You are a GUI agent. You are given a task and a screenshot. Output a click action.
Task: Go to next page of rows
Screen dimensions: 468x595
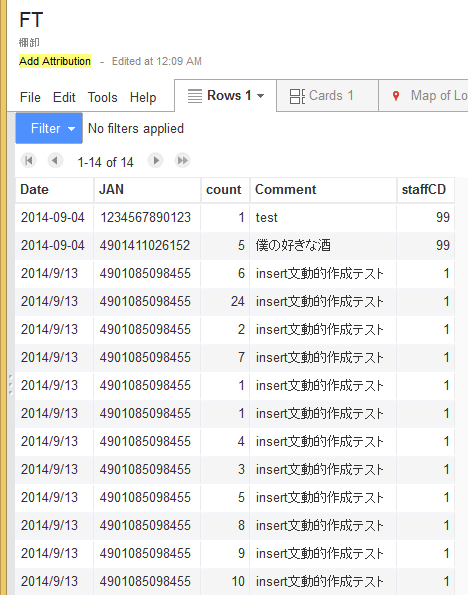pyautogui.click(x=156, y=161)
